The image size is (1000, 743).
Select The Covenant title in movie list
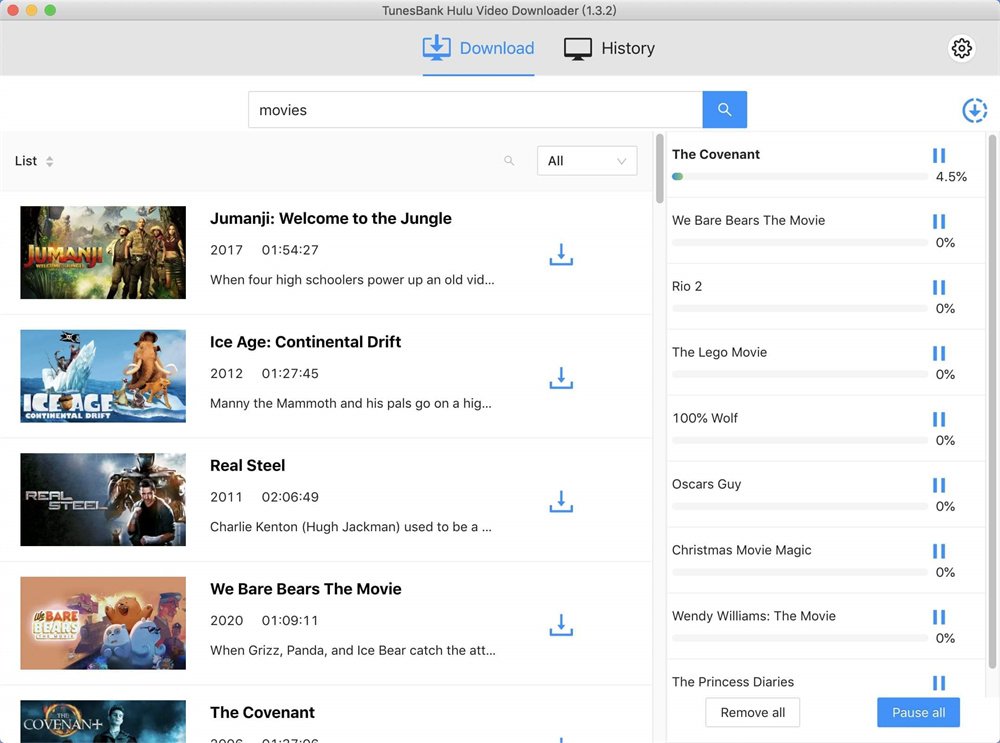[x=262, y=712]
